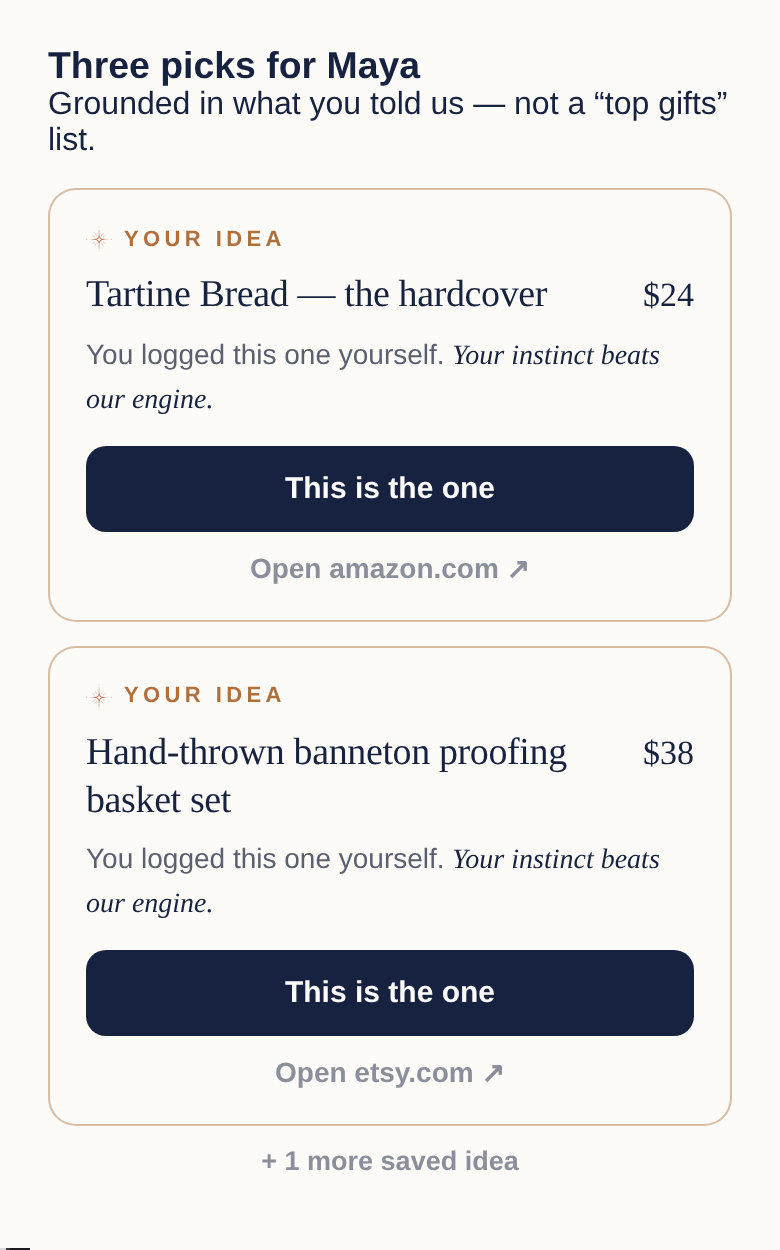Choose 'This is the one' for Tartine Bread
Screen dimensions: 780x1250
tap(390, 489)
